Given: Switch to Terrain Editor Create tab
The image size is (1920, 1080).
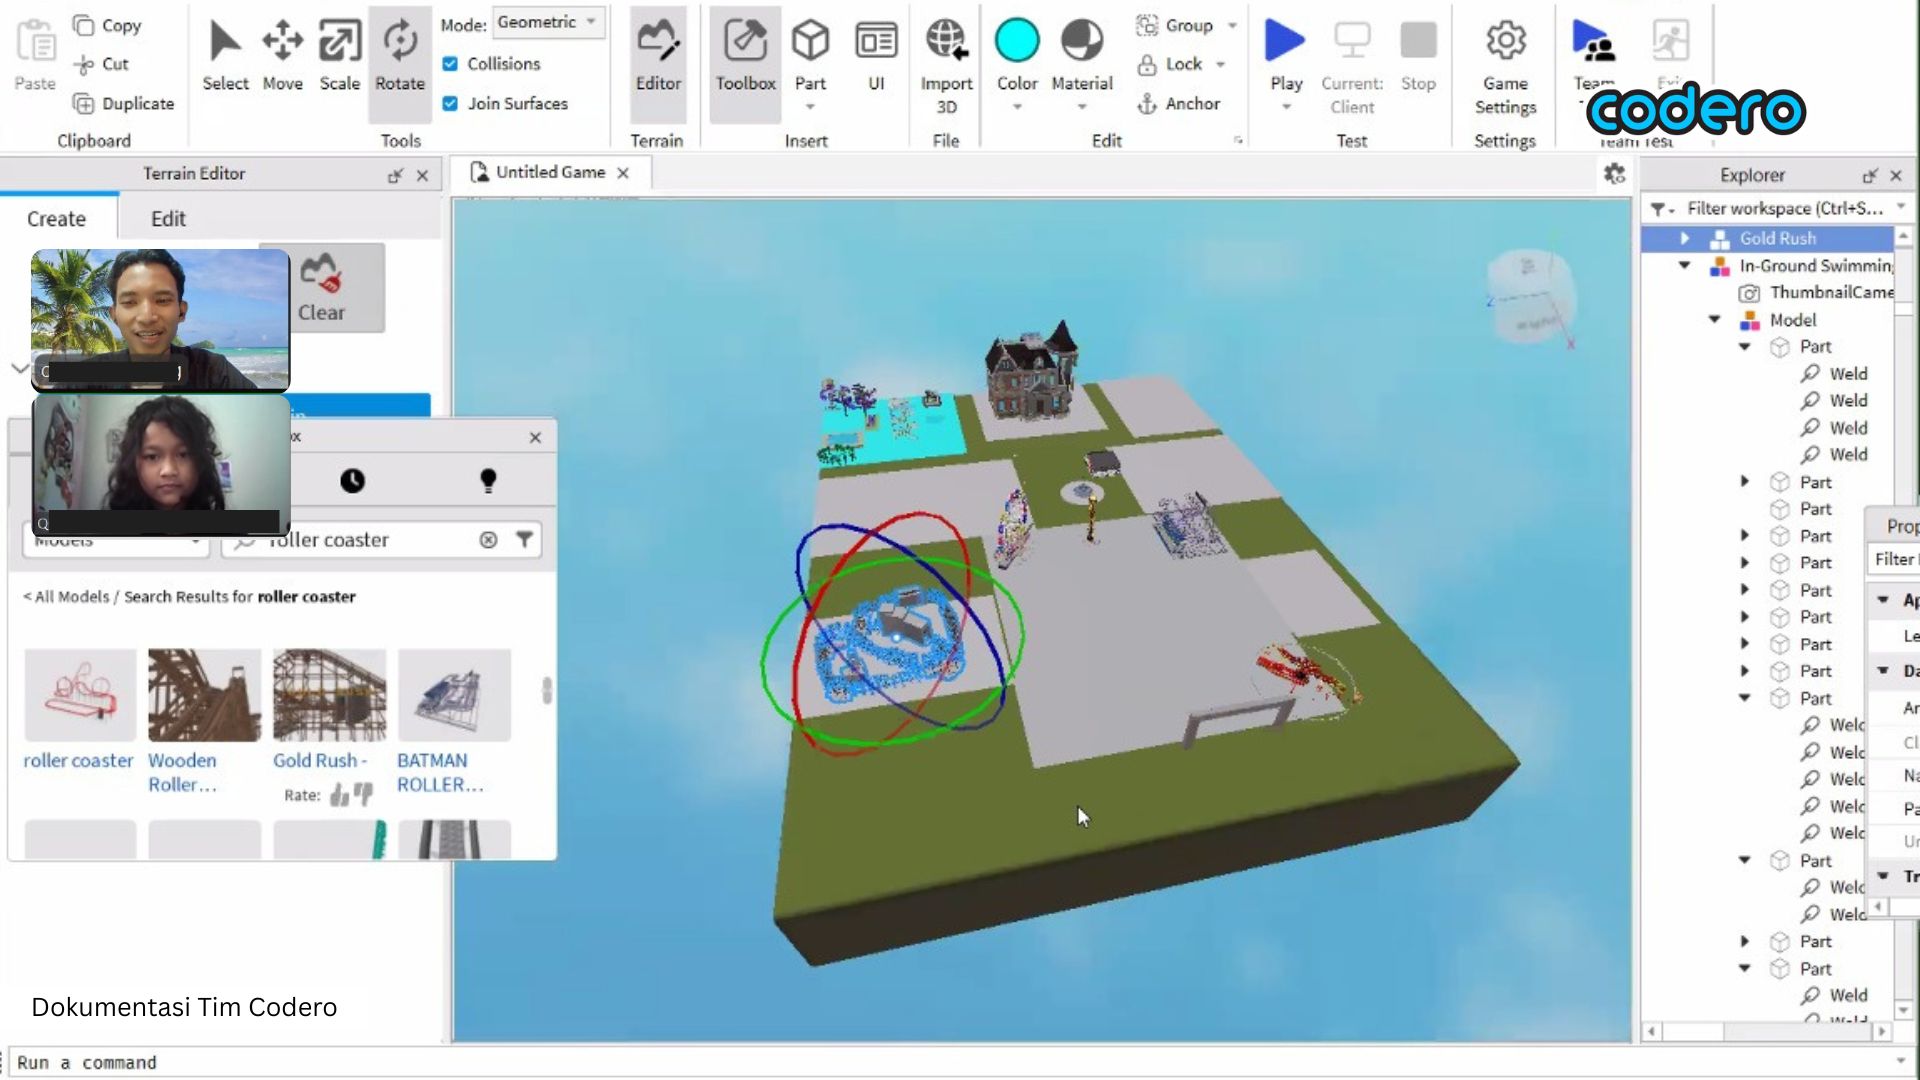Looking at the screenshot, I should point(57,219).
